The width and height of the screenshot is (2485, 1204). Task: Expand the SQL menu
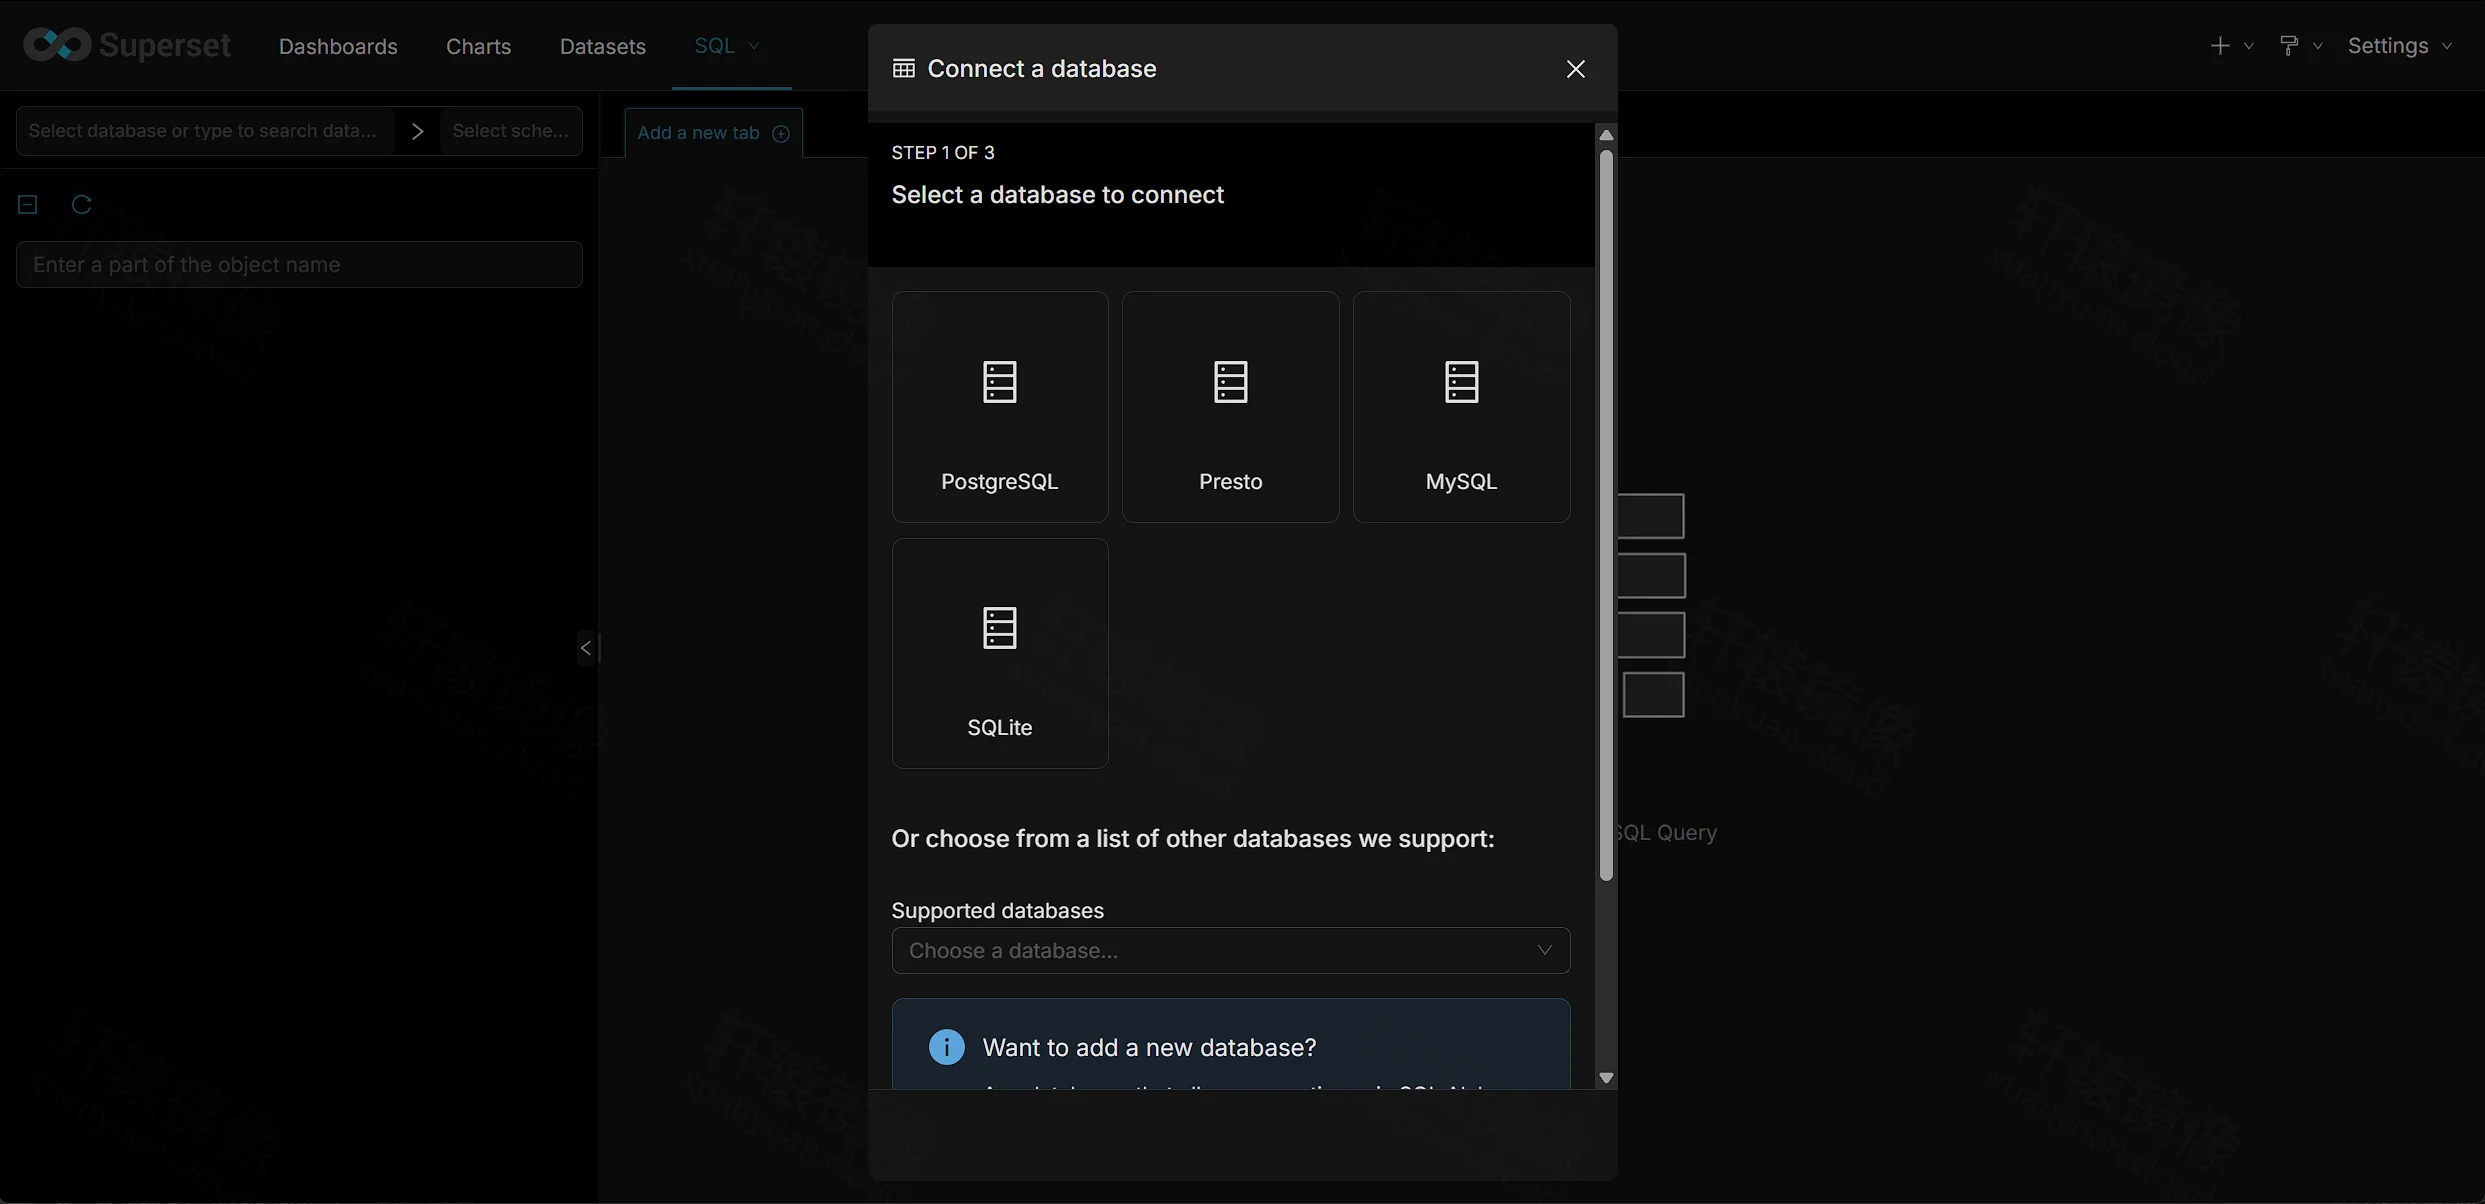pyautogui.click(x=727, y=45)
